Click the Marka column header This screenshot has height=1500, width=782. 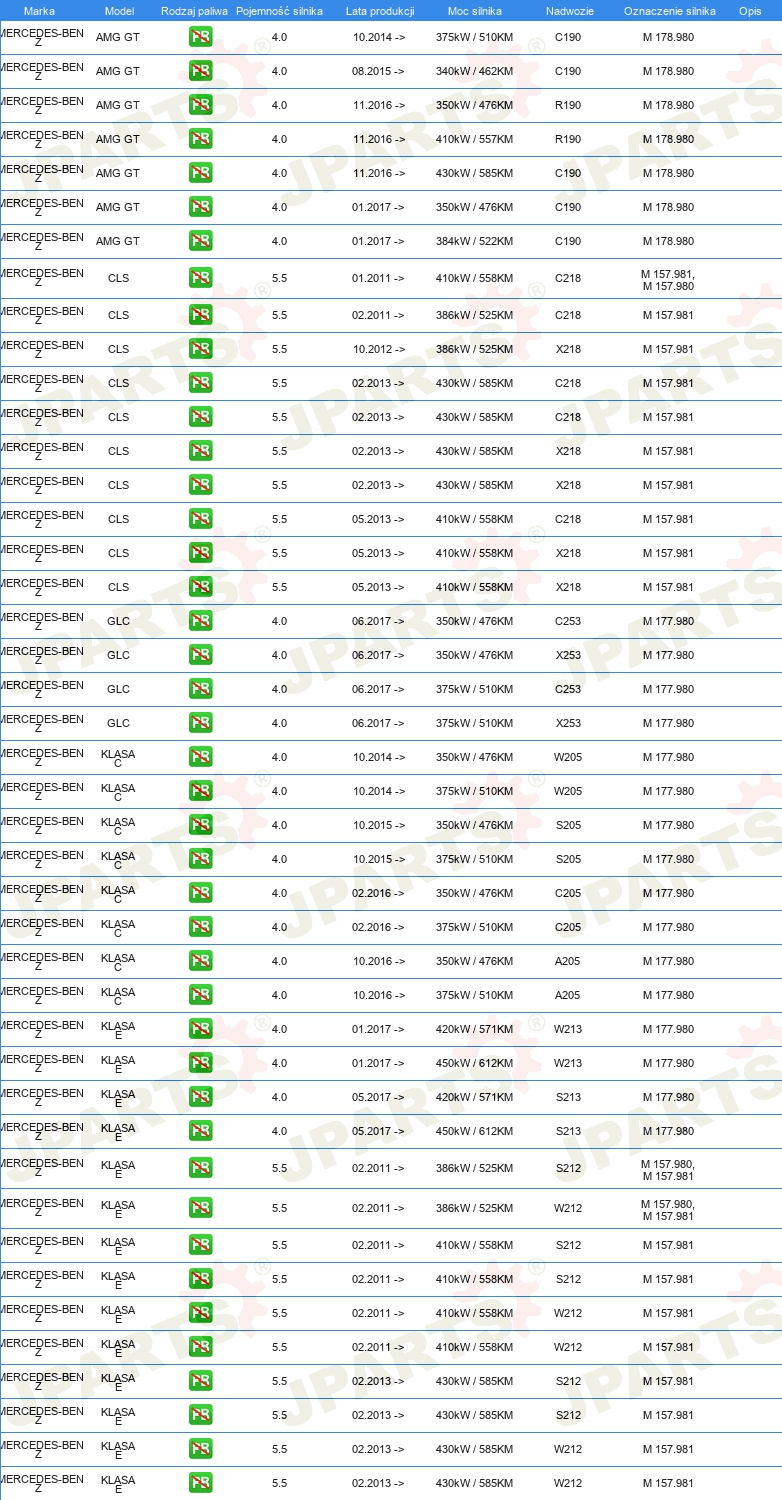coord(39,11)
